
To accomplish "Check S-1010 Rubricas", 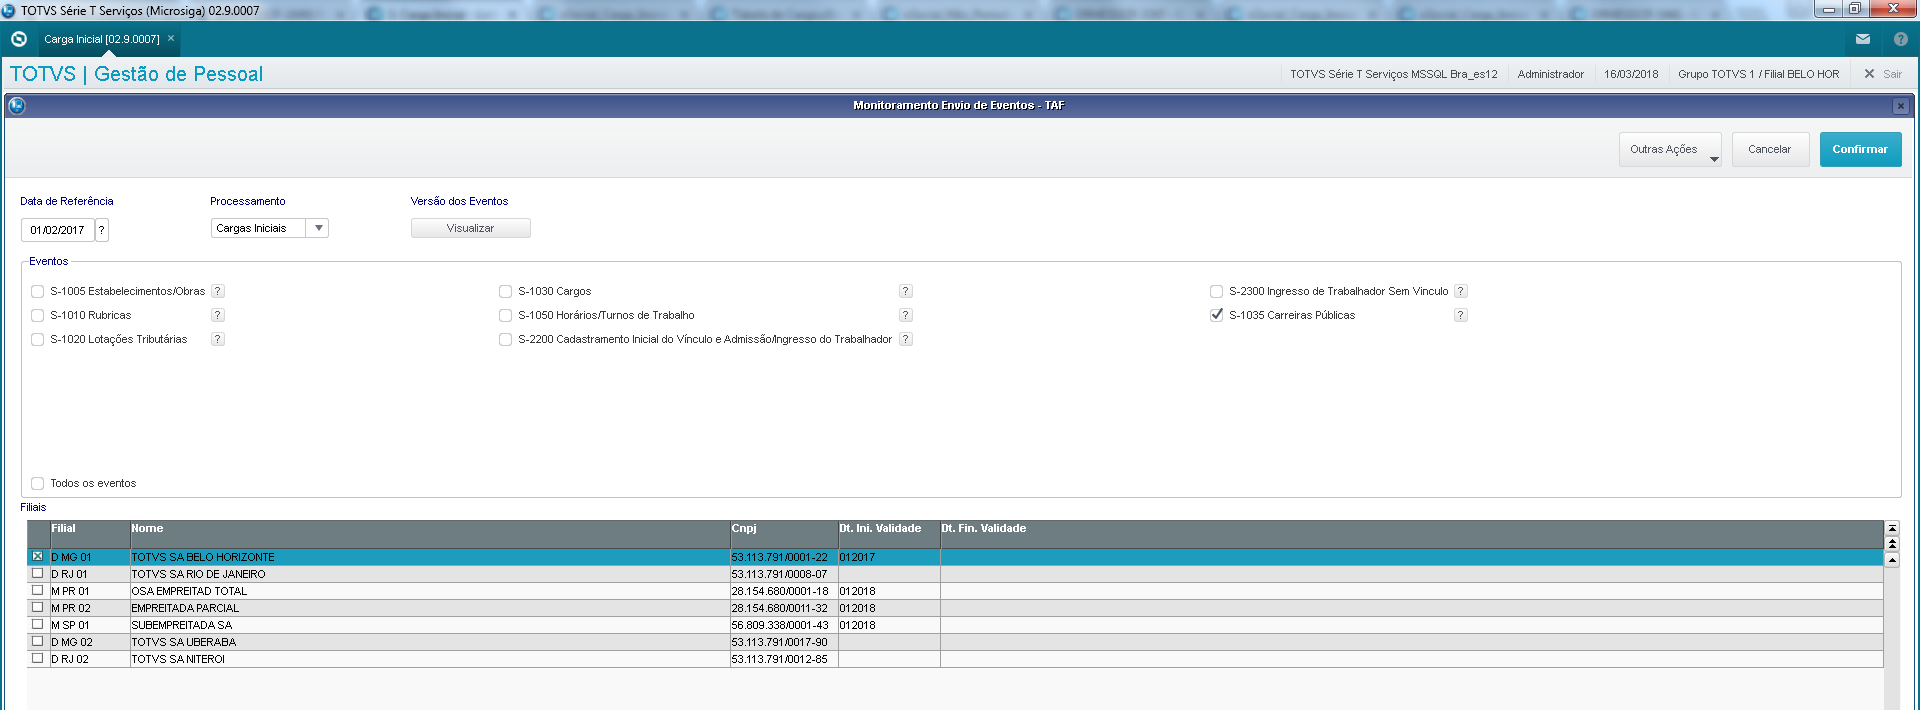I will click(37, 316).
